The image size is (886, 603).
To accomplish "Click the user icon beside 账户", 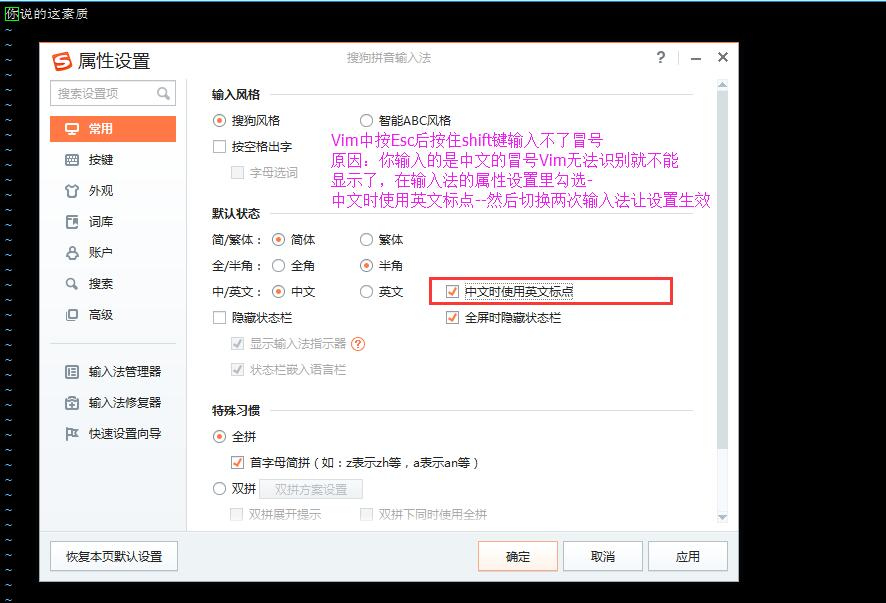I will tap(72, 253).
